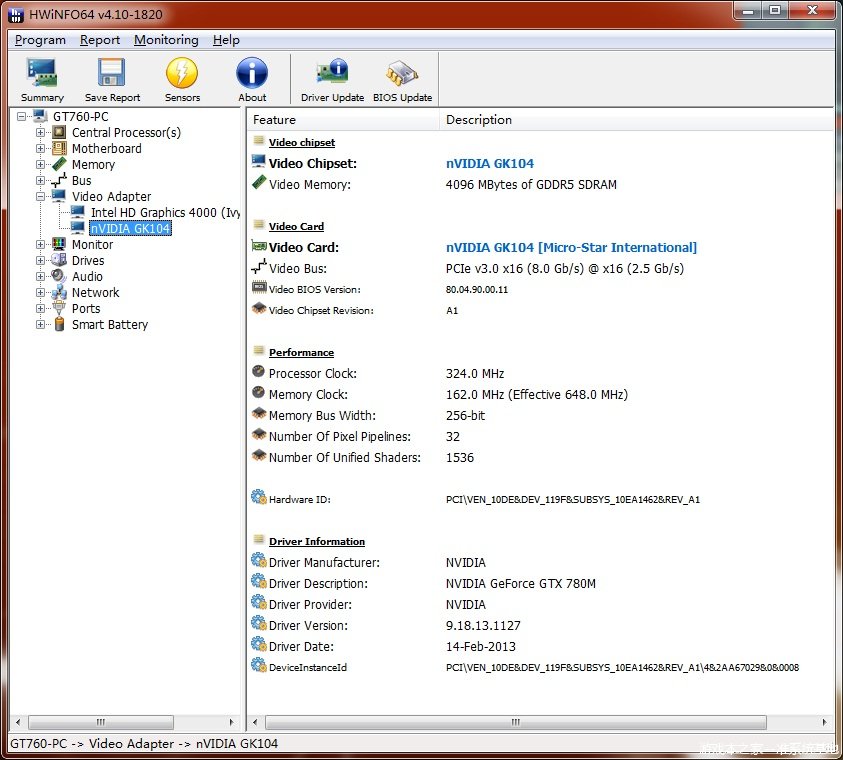Open the Sensors lightning icon

[x=182, y=73]
